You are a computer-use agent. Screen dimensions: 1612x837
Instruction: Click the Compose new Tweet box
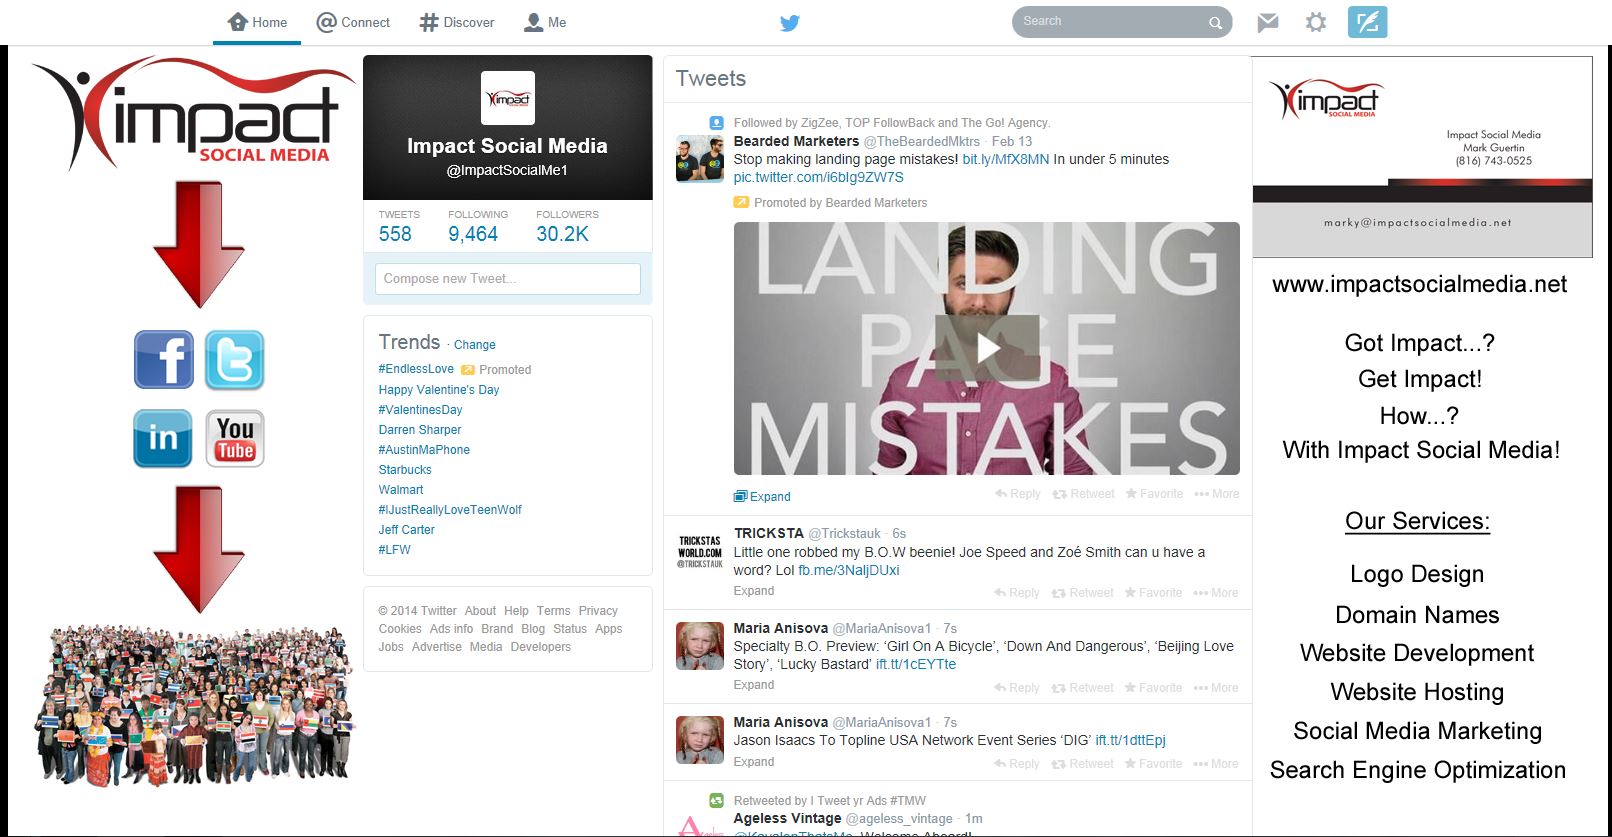click(508, 279)
